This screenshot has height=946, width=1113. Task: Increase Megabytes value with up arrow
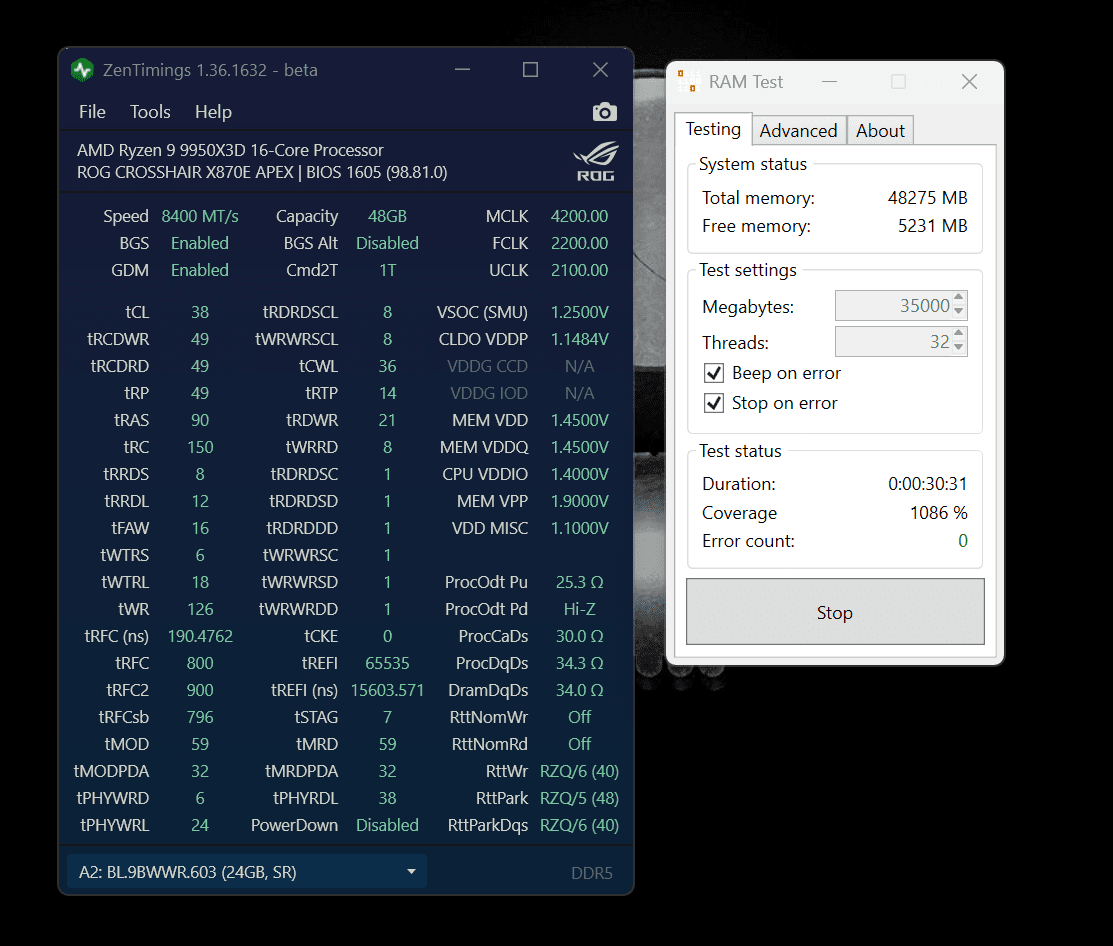point(959,297)
